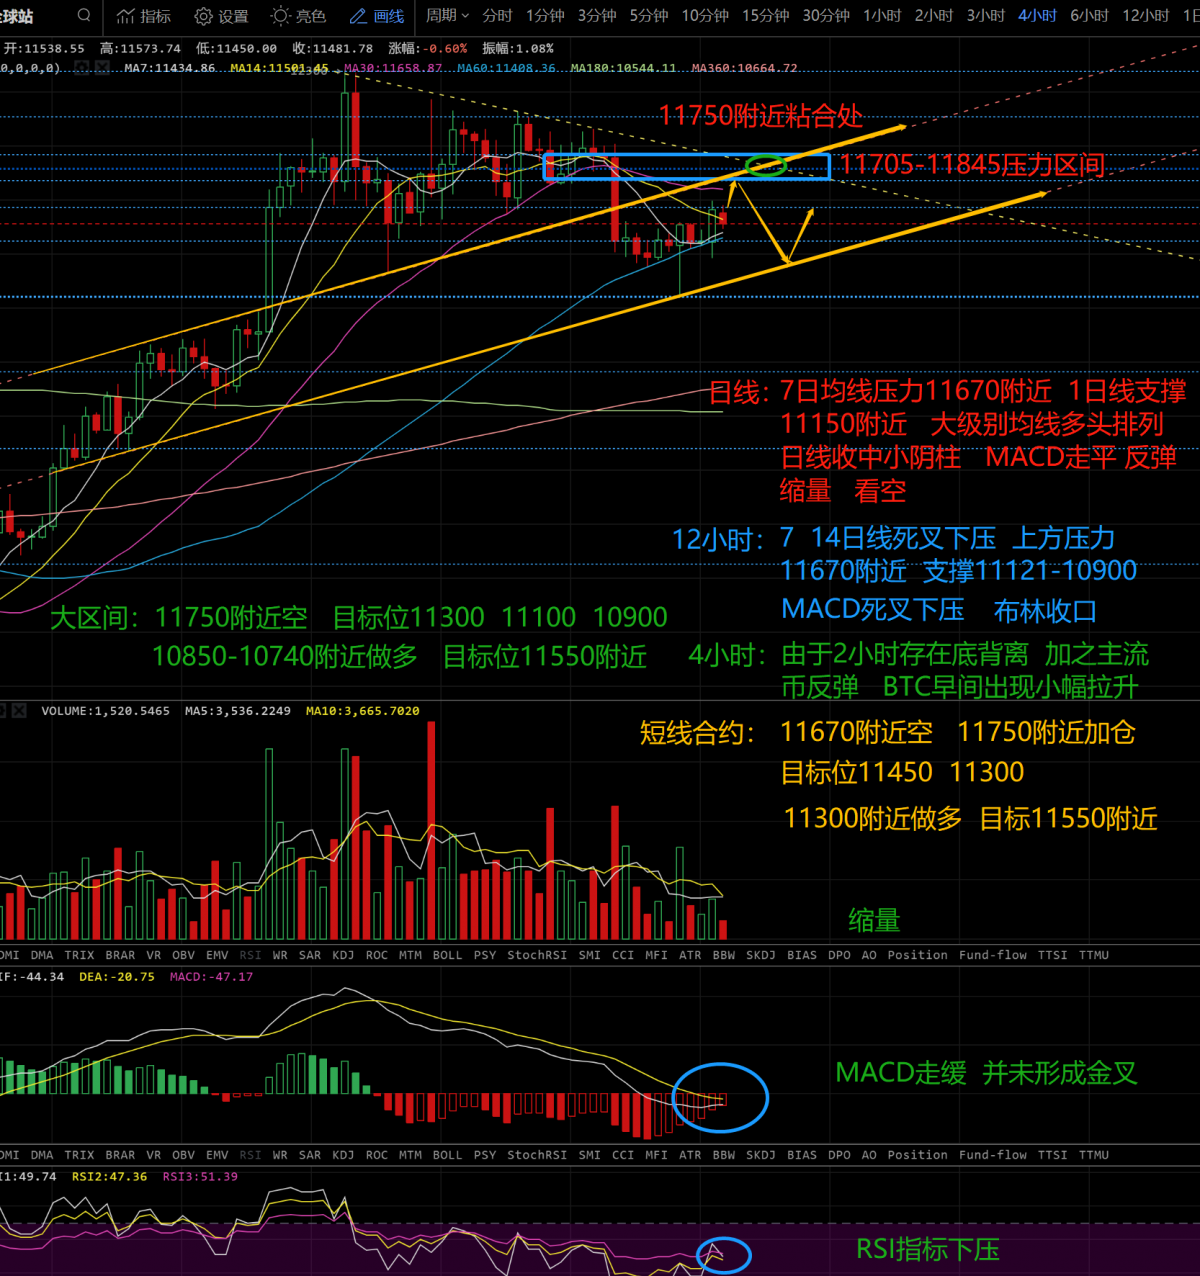The height and width of the screenshot is (1276, 1200).
Task: Open 设置 chart settings
Action: coord(221,16)
